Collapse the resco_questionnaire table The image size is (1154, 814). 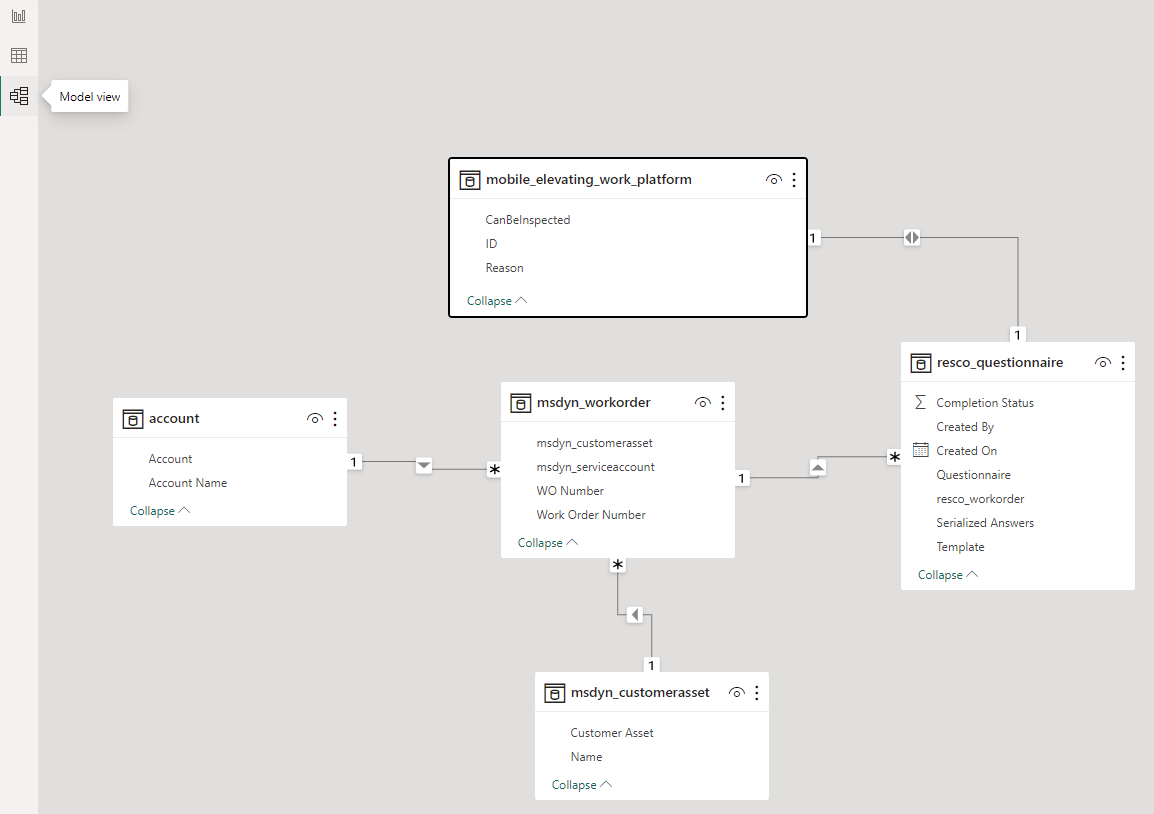point(947,575)
